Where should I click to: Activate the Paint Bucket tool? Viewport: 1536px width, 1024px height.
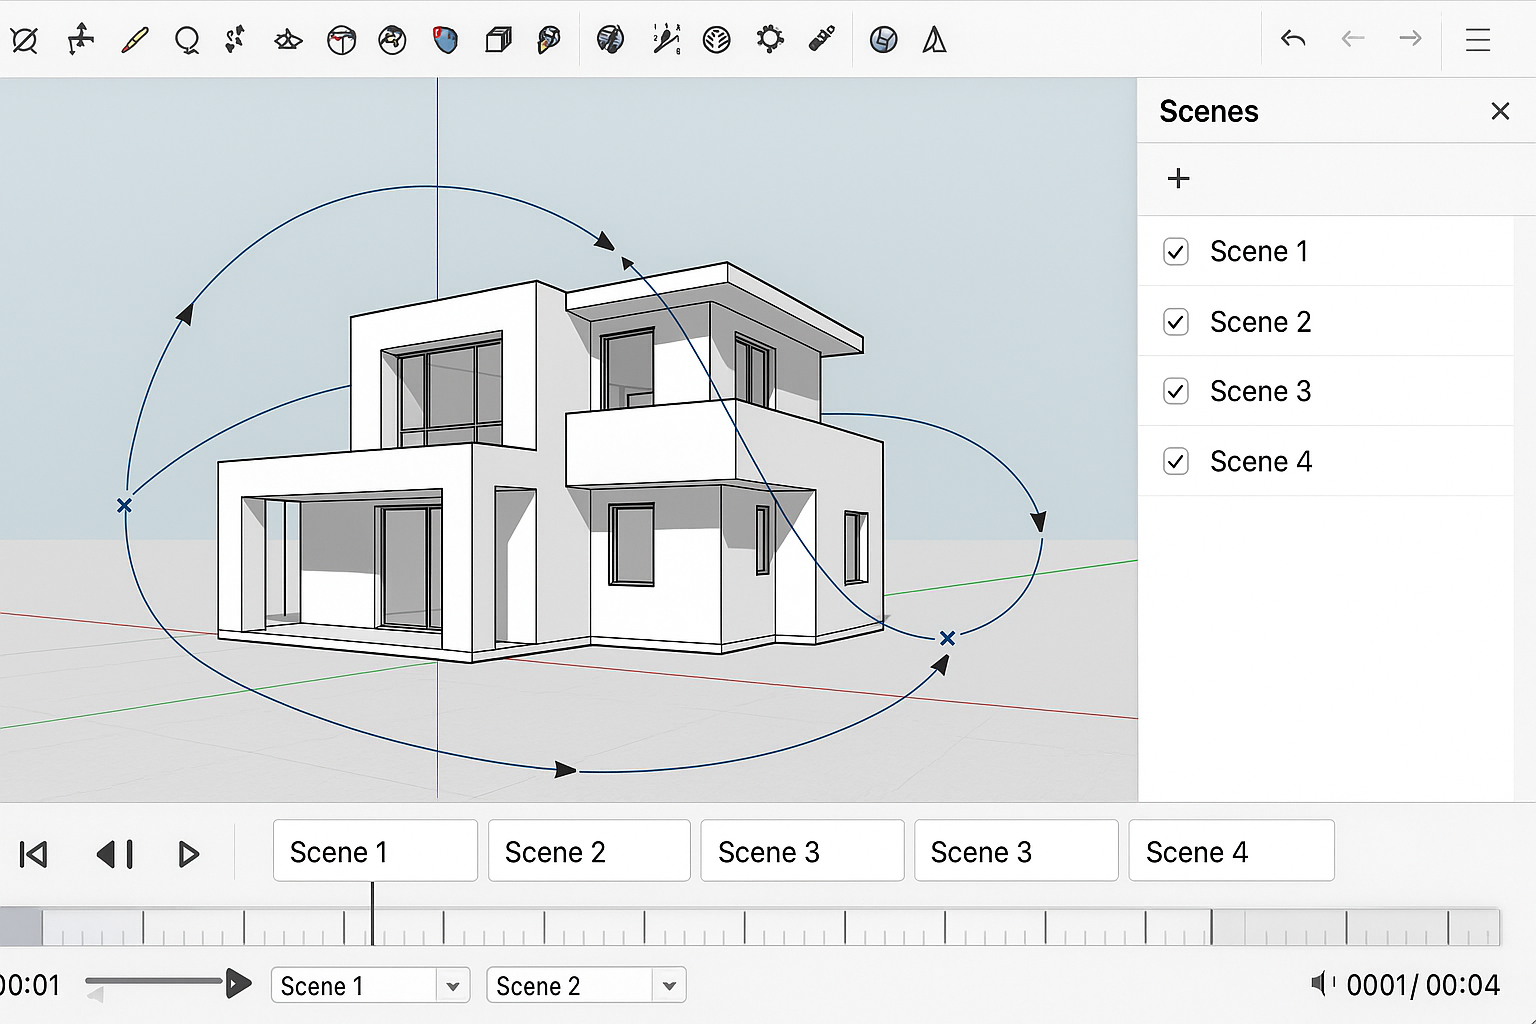[445, 40]
